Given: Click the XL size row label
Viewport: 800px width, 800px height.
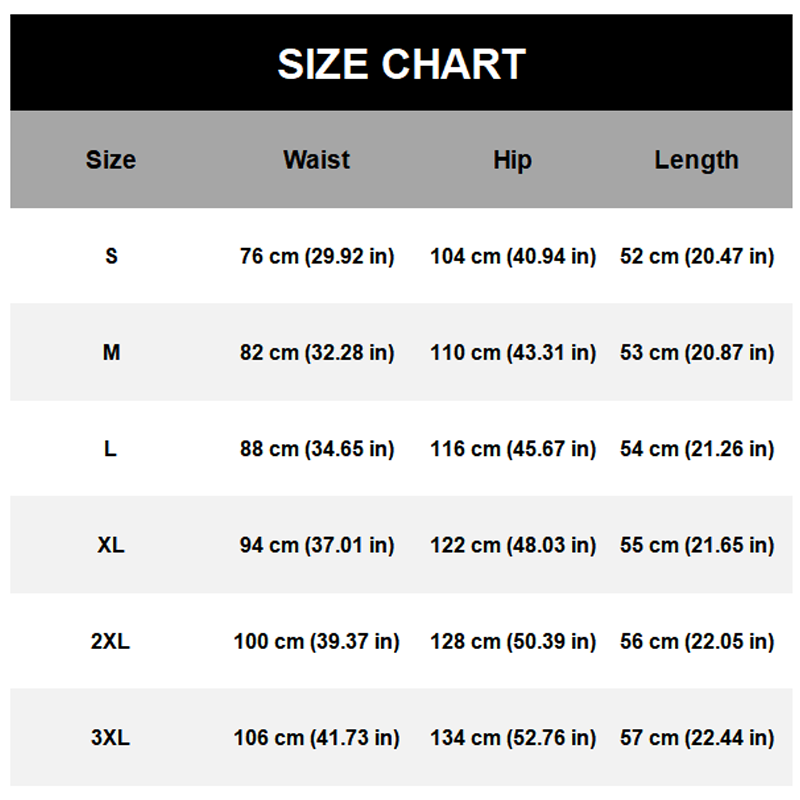Looking at the screenshot, I should pyautogui.click(x=111, y=545).
